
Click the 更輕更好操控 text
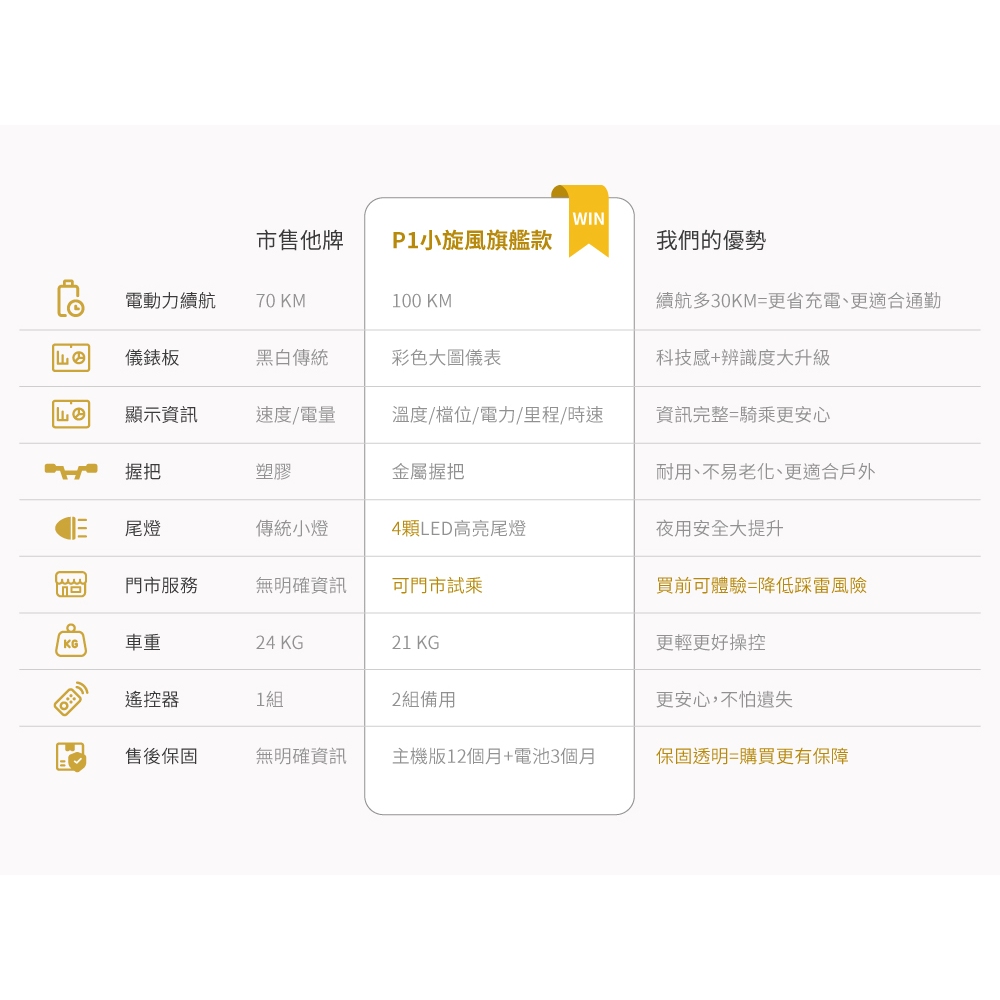710,642
